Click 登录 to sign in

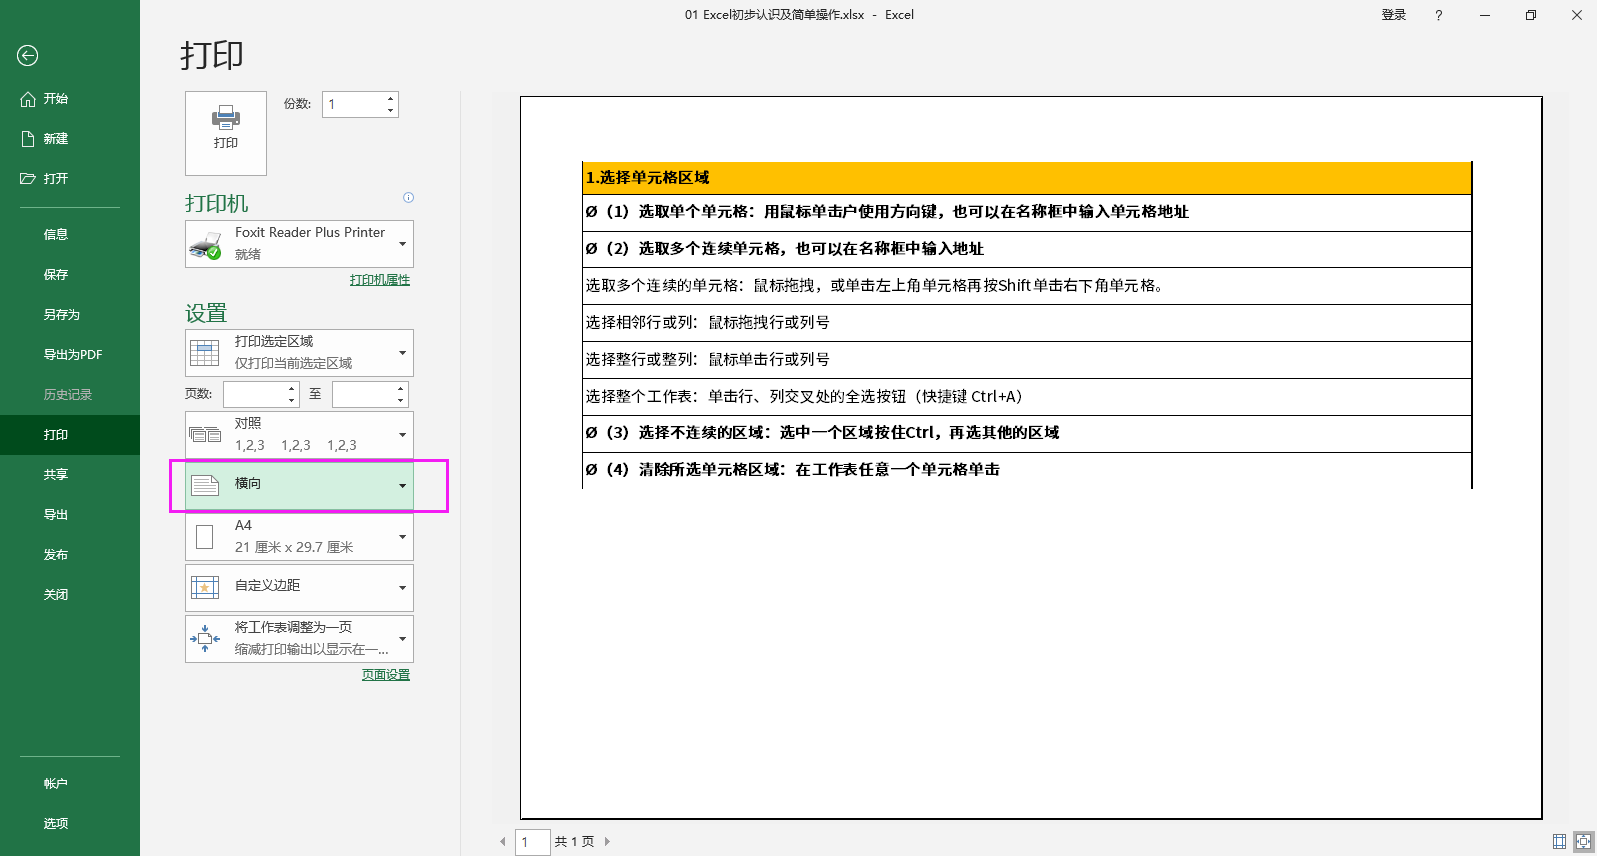pos(1394,15)
